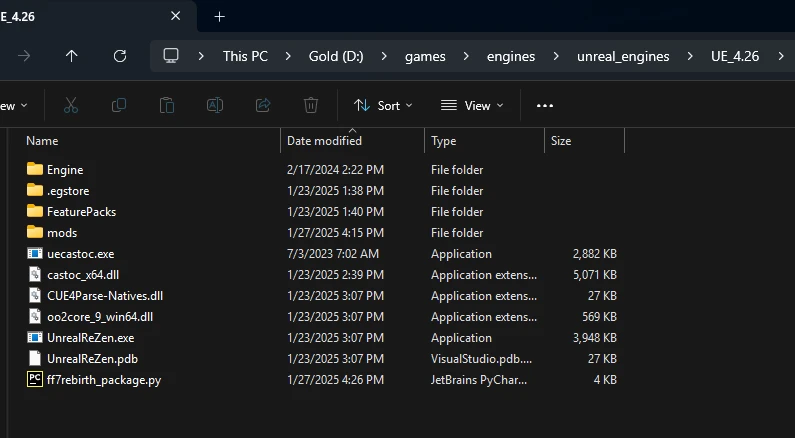Navigate to engines breadcrumb
795x438 pixels.
point(511,56)
